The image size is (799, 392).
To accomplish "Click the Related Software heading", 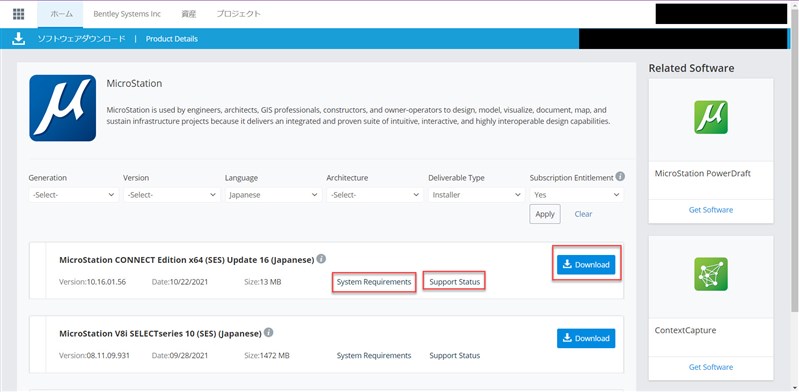I will (x=691, y=68).
